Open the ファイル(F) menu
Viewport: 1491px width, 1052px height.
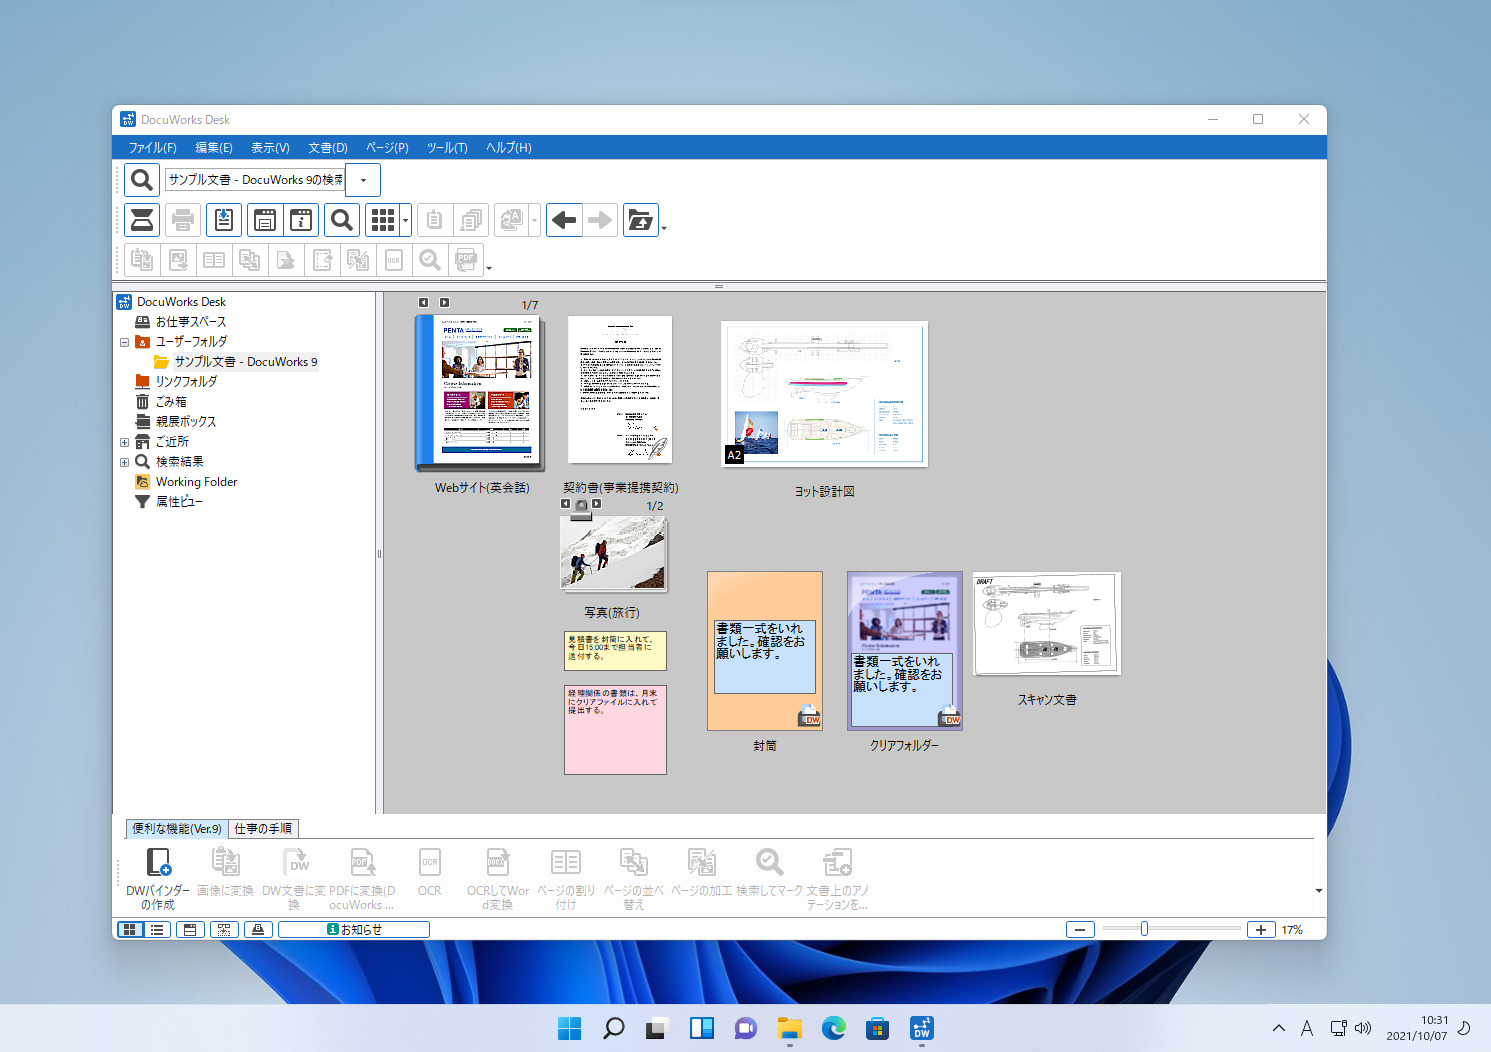152,147
